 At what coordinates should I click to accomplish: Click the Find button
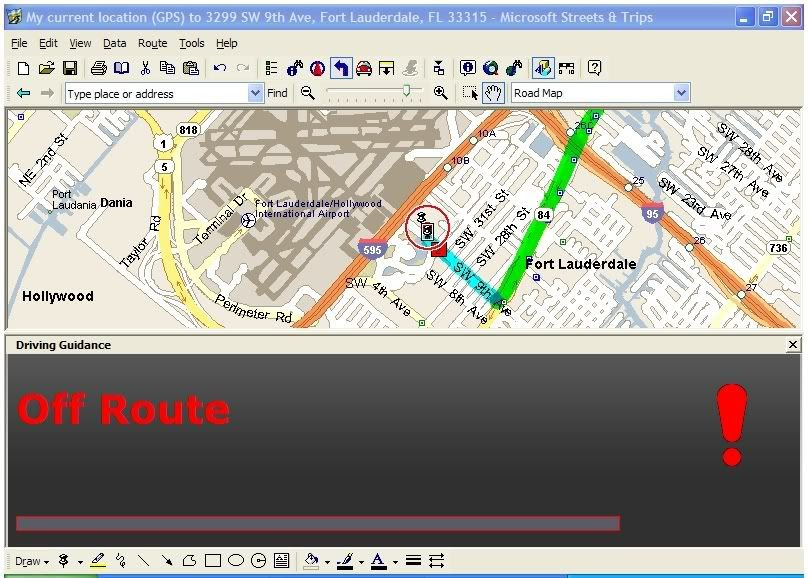click(x=277, y=93)
